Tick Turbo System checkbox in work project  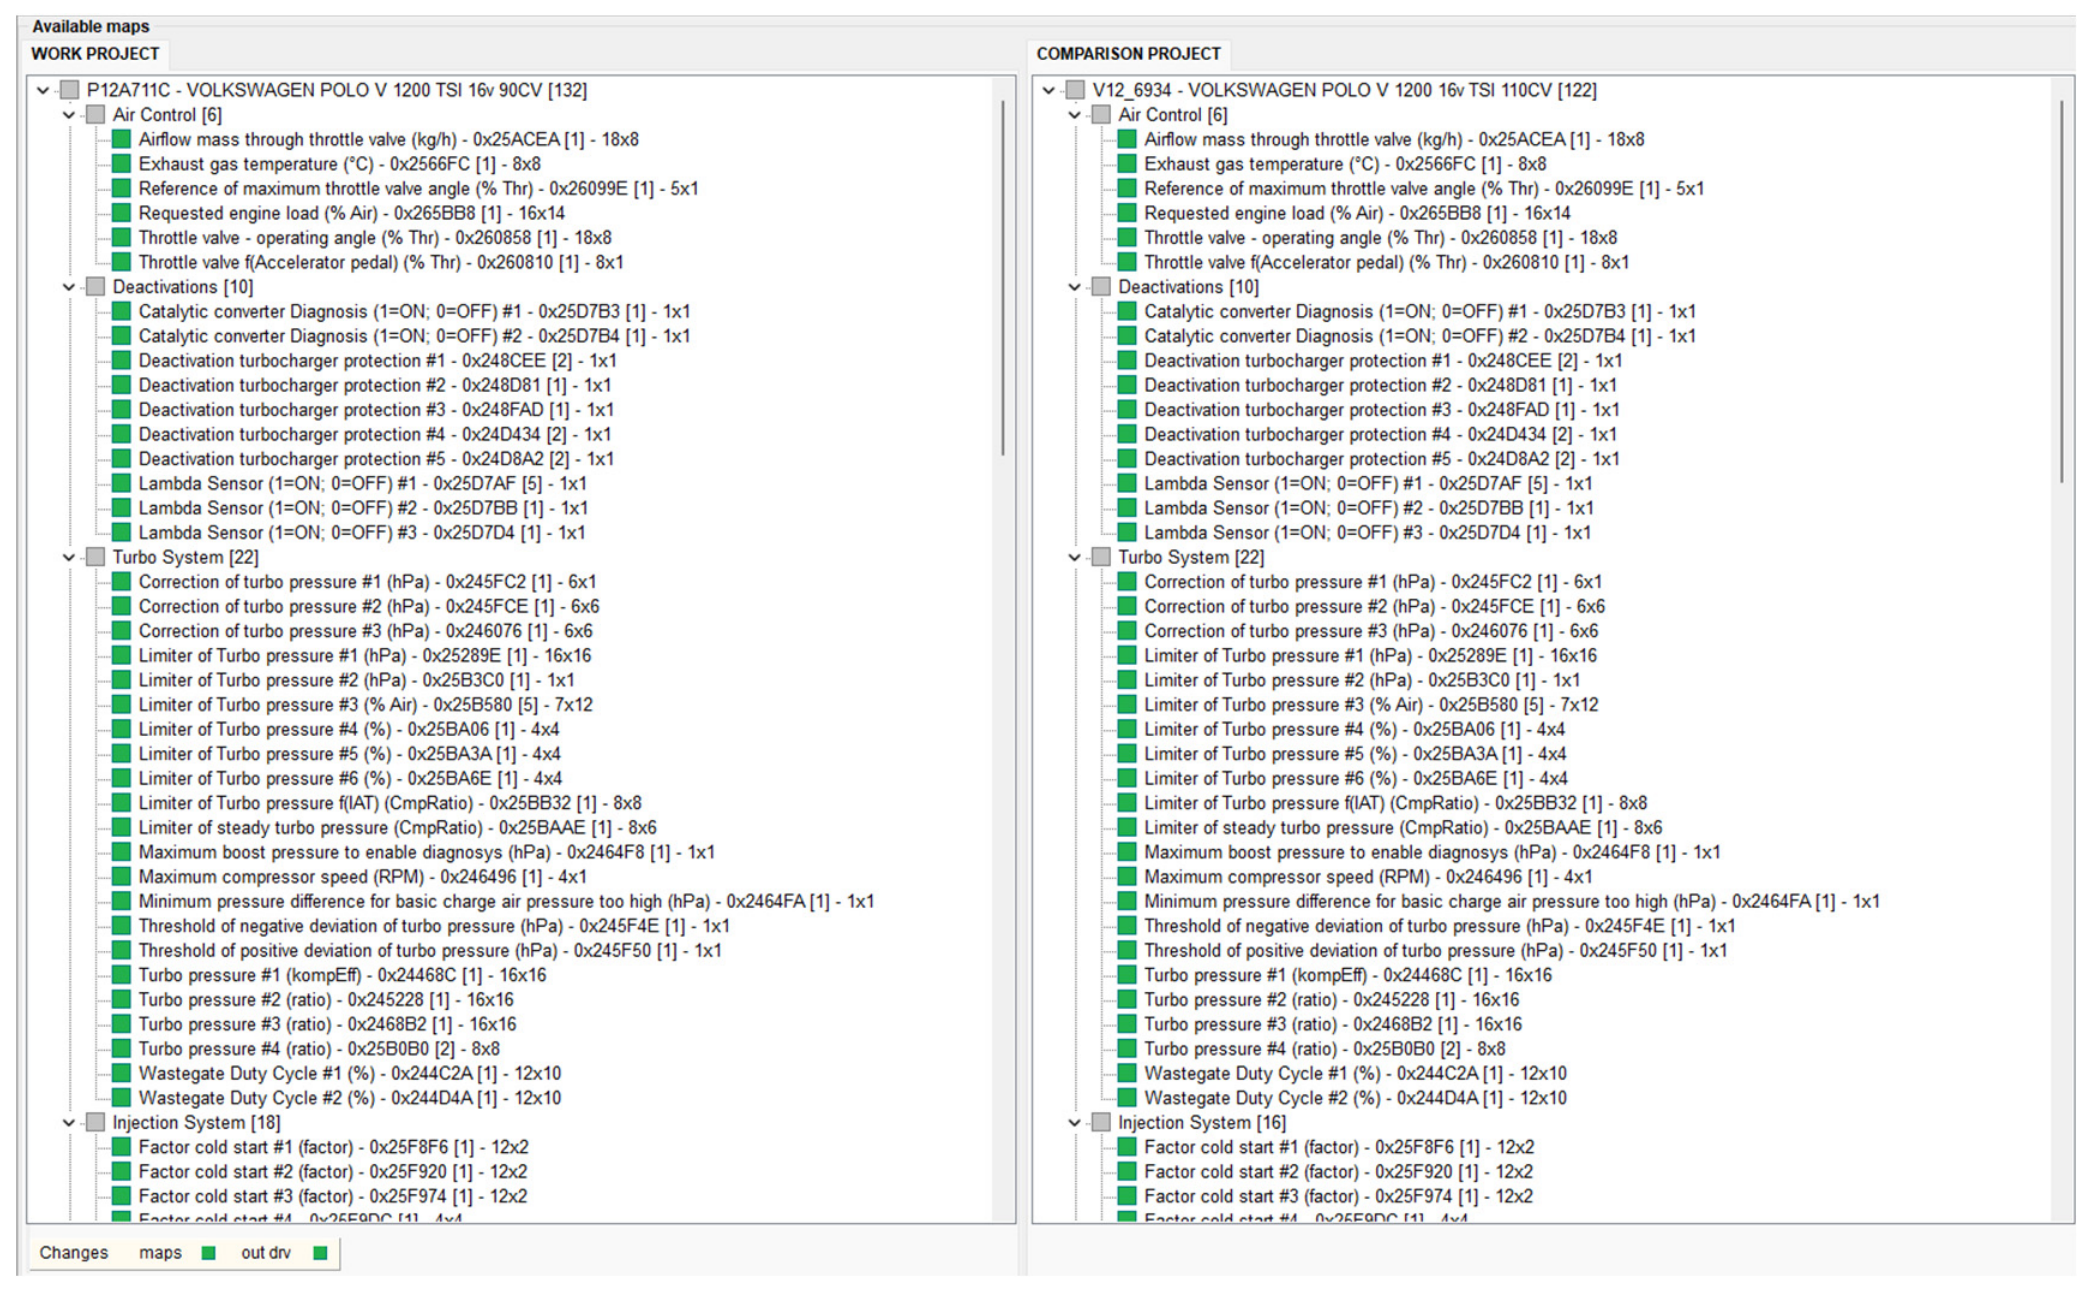coord(95,557)
